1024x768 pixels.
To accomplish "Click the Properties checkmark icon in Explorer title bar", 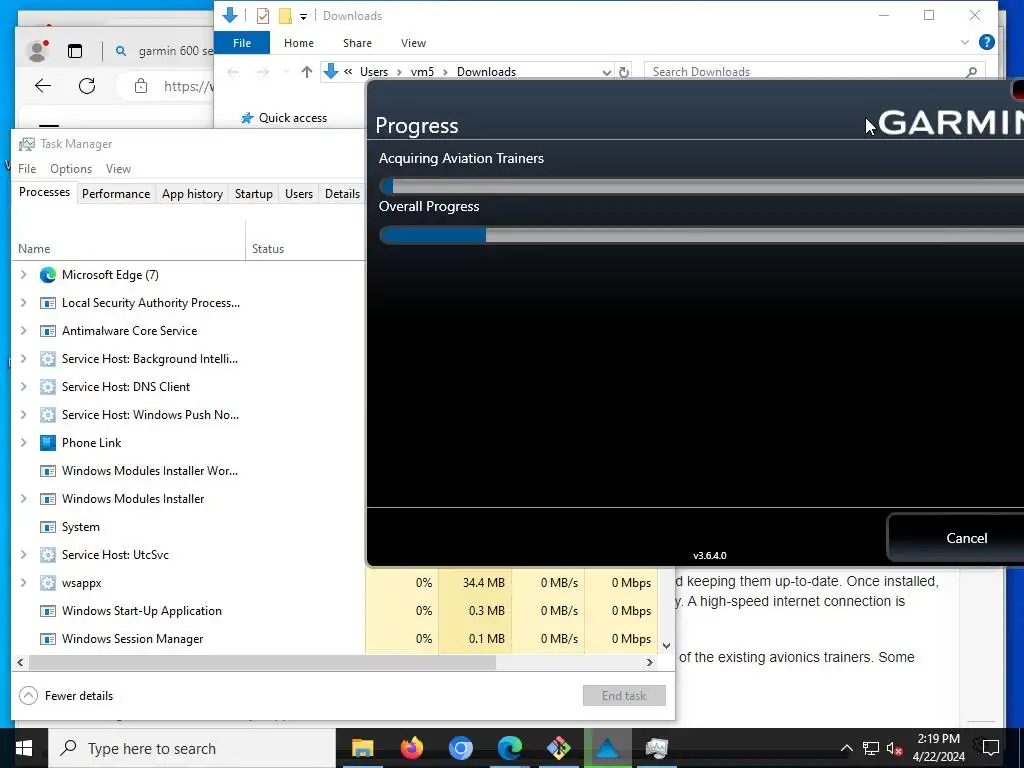I will coord(263,16).
